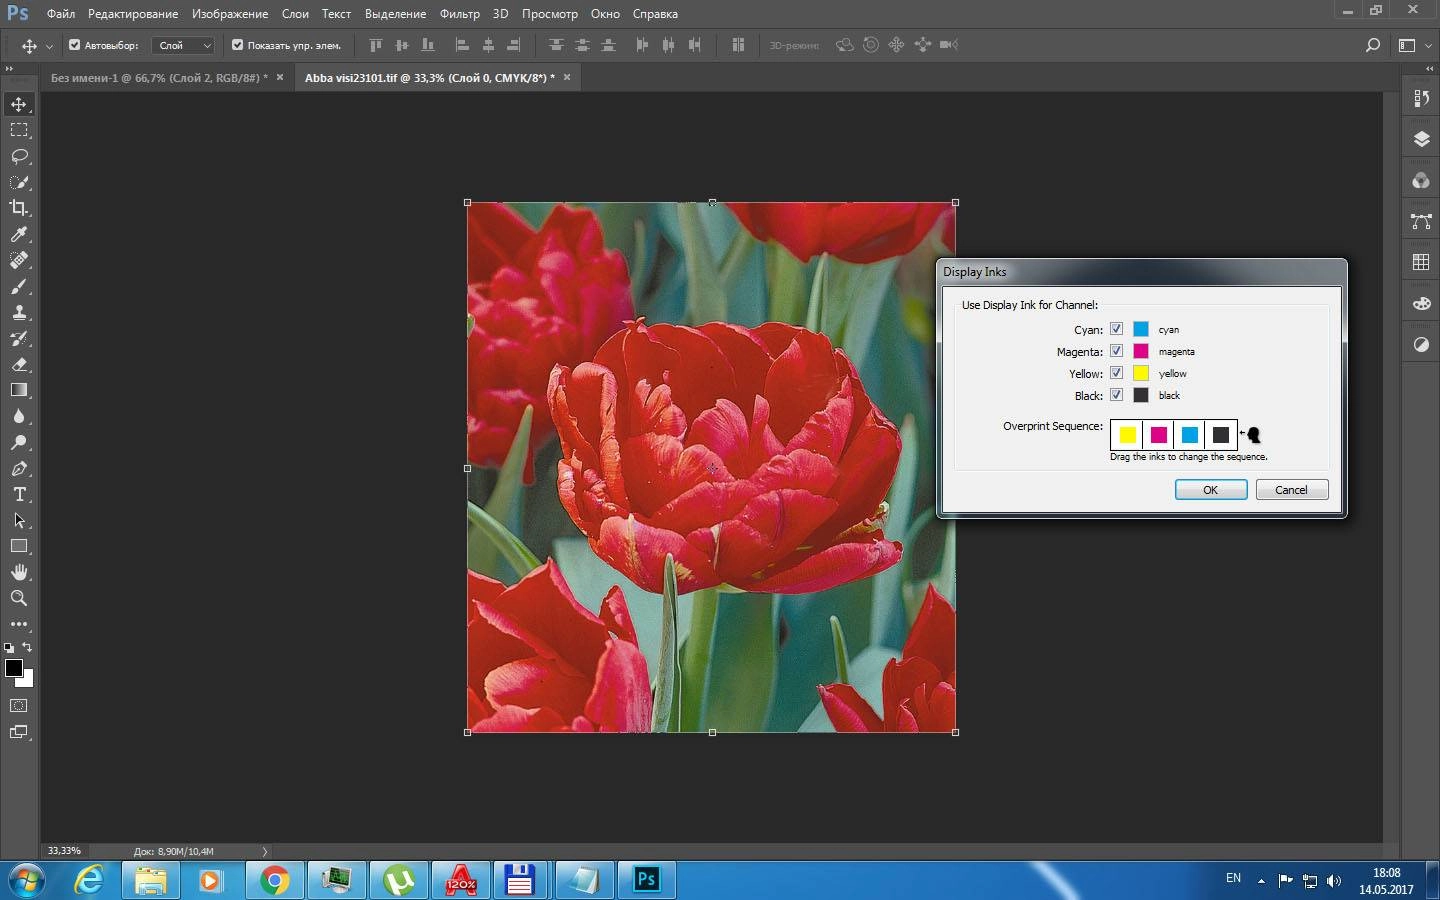
Task: Select the Dodge tool
Action: tap(19, 442)
